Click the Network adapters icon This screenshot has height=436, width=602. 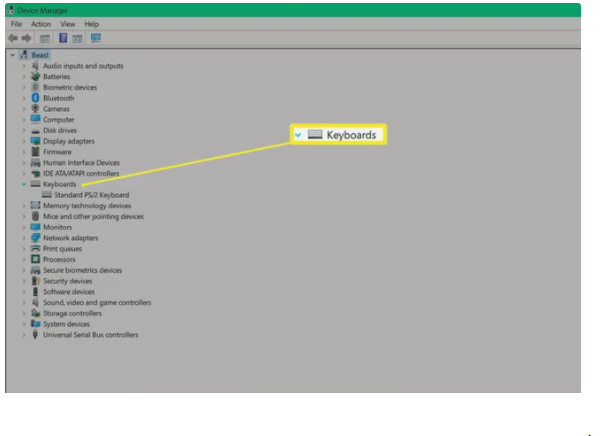coord(35,238)
